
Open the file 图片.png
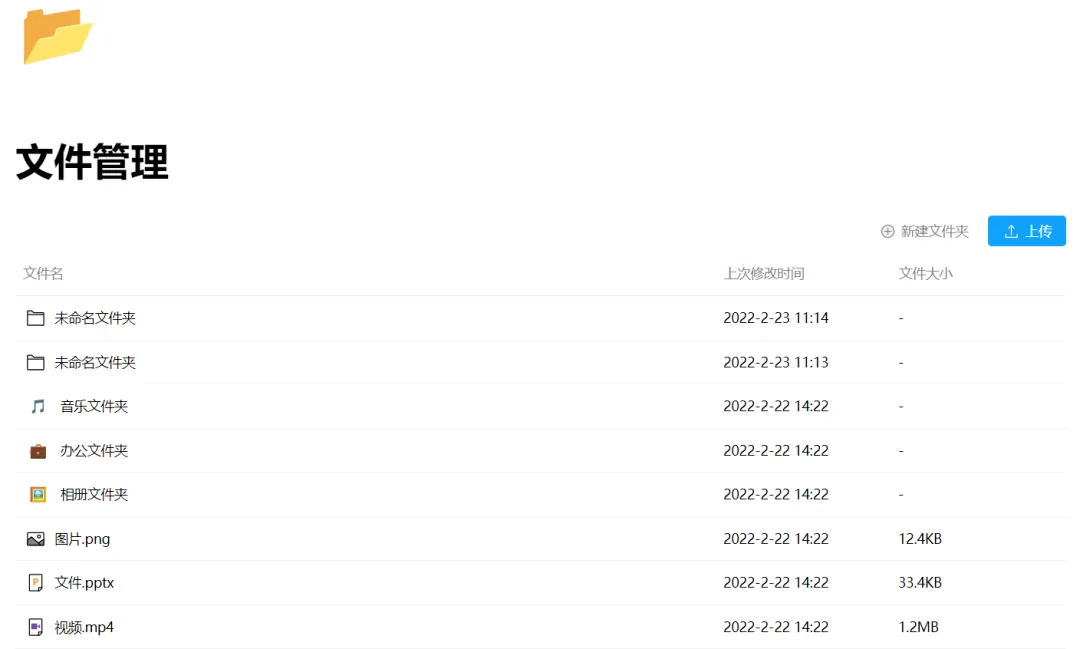tap(82, 539)
